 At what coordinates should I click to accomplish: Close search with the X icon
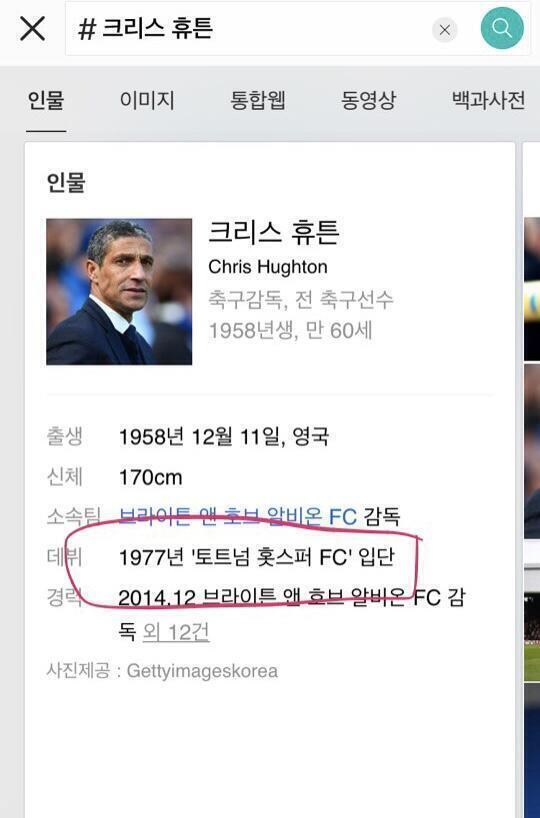(32, 28)
